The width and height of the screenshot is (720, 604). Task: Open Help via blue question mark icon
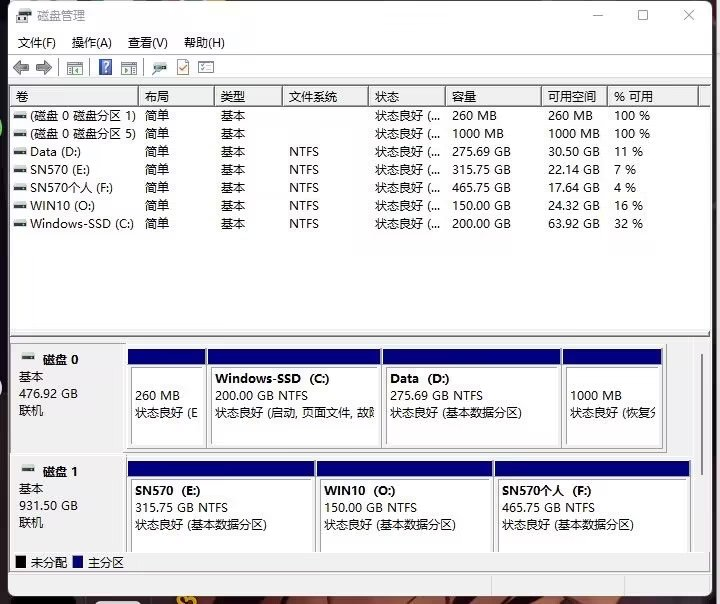tap(105, 68)
